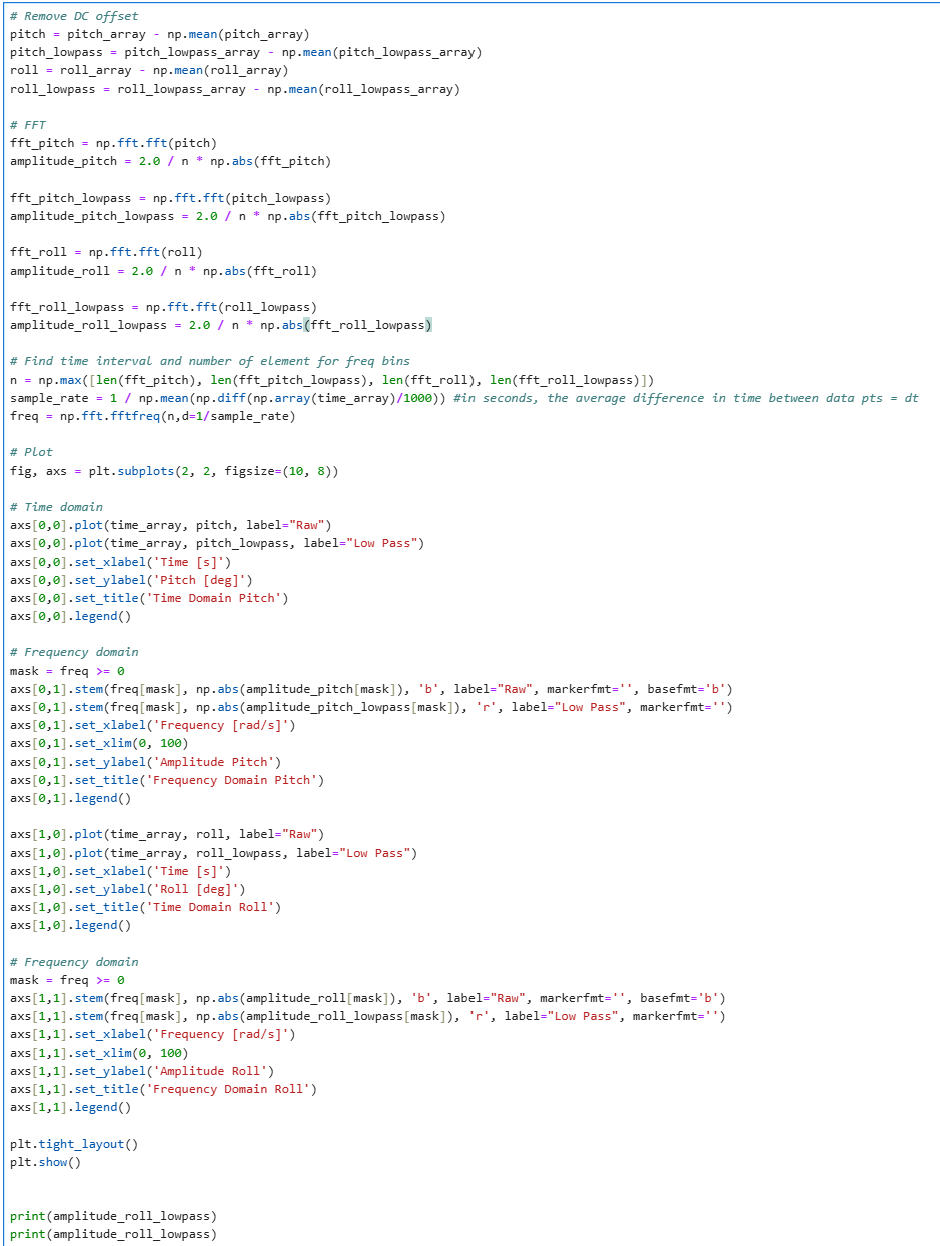
Task: Click the set_ylabel('Roll [deg]') line
Action: [x=128, y=889]
